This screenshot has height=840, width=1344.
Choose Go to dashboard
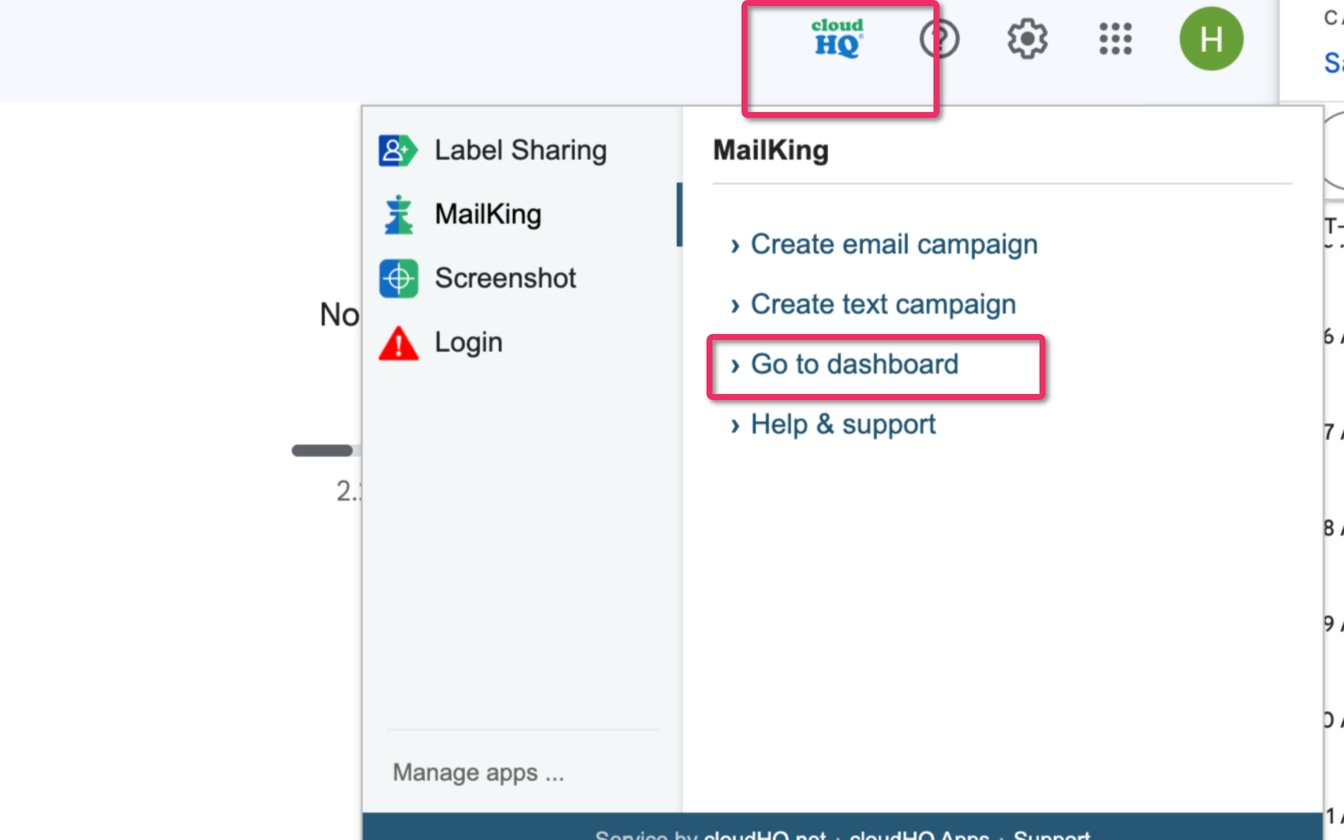854,364
